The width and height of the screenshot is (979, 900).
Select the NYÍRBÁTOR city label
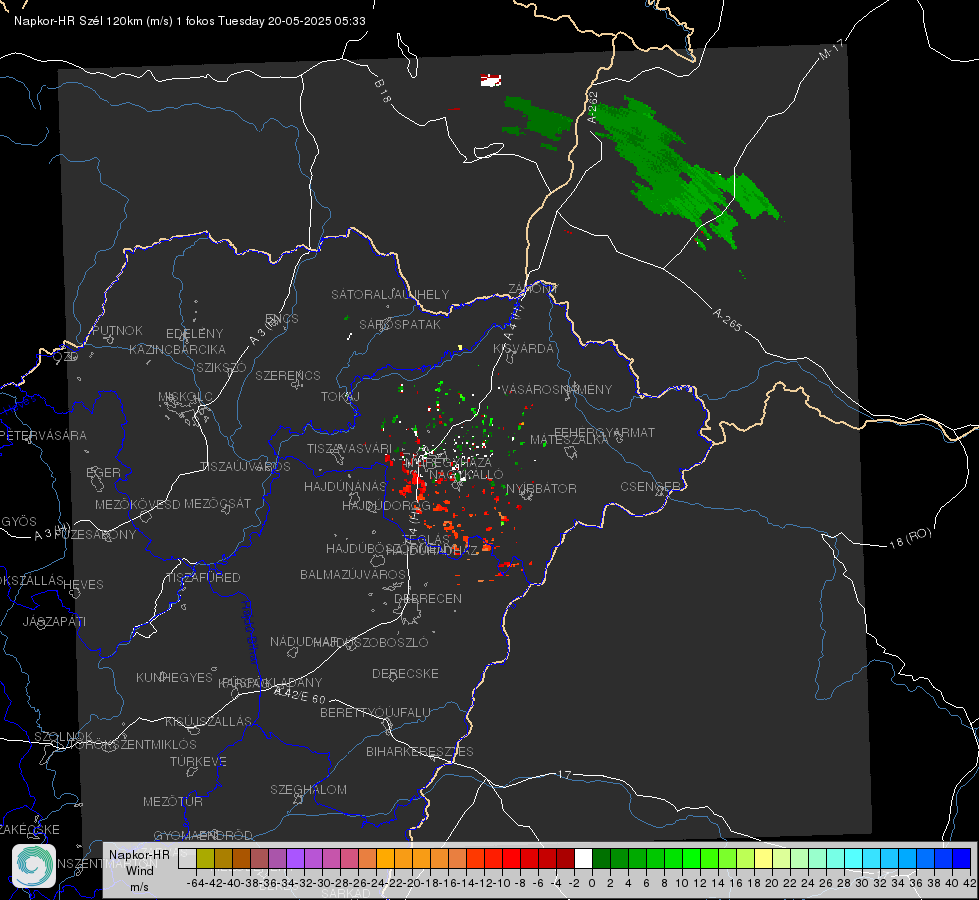pos(541,488)
